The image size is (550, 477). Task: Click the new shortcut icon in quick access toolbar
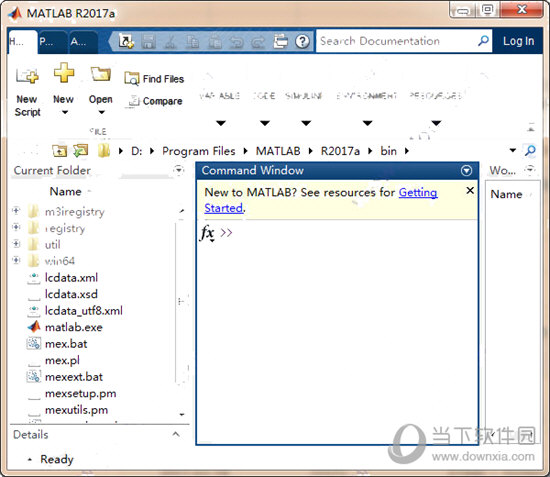126,41
